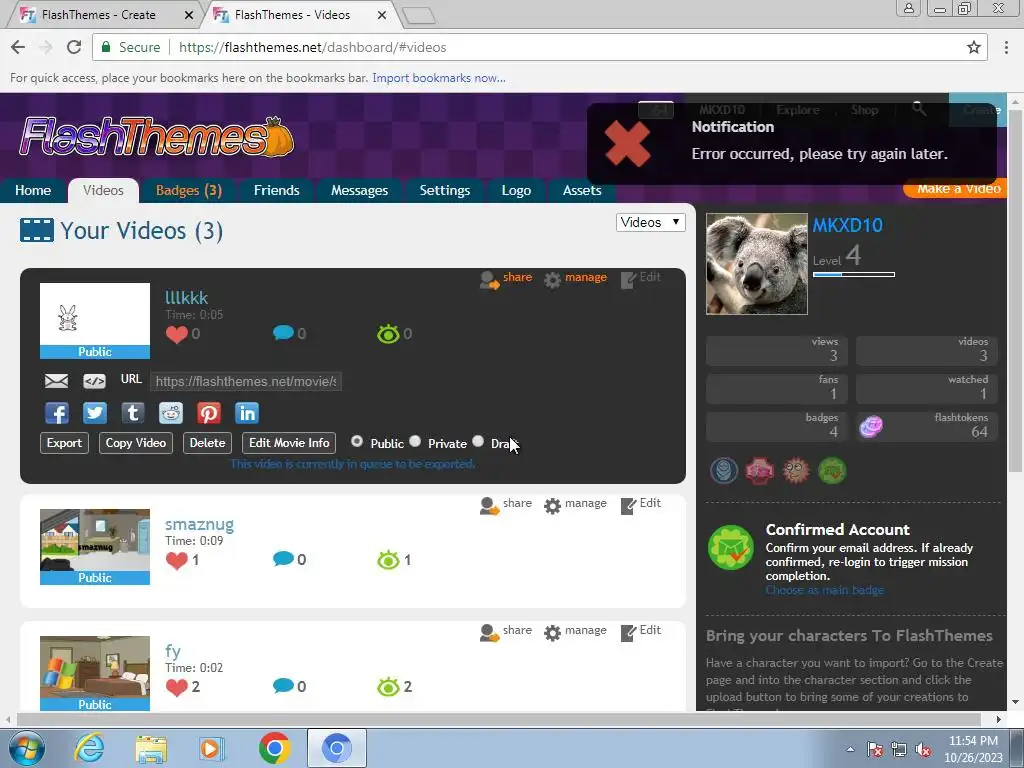Open the embed code icon
Image resolution: width=1024 pixels, height=768 pixels.
(x=94, y=381)
